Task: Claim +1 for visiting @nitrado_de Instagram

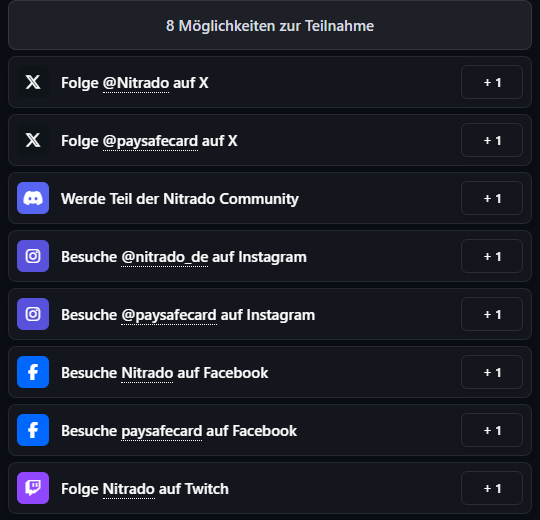Action: pyautogui.click(x=492, y=256)
